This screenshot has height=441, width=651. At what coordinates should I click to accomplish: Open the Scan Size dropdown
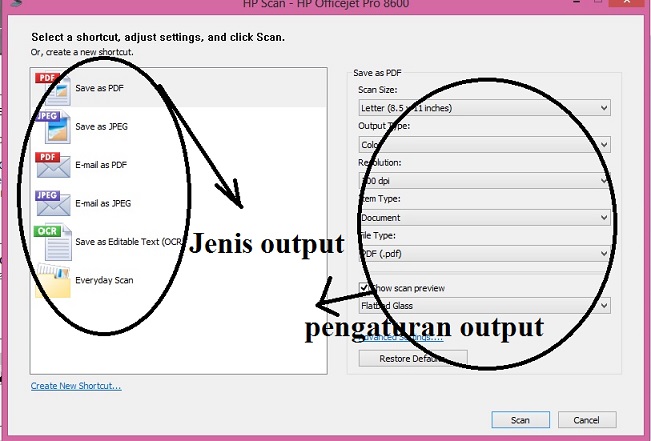(485, 108)
